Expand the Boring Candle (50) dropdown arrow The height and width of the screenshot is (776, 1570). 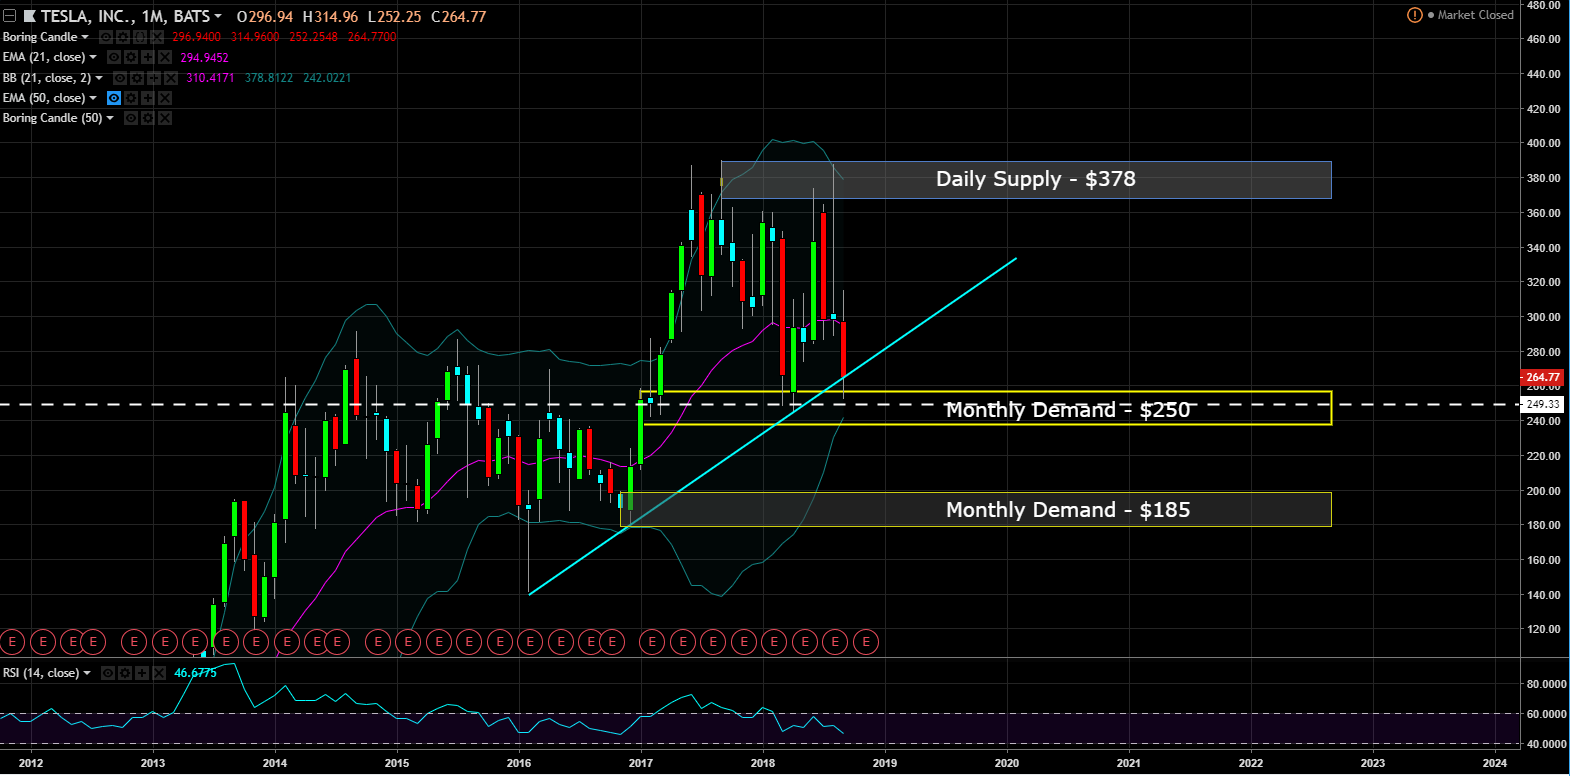(x=110, y=118)
